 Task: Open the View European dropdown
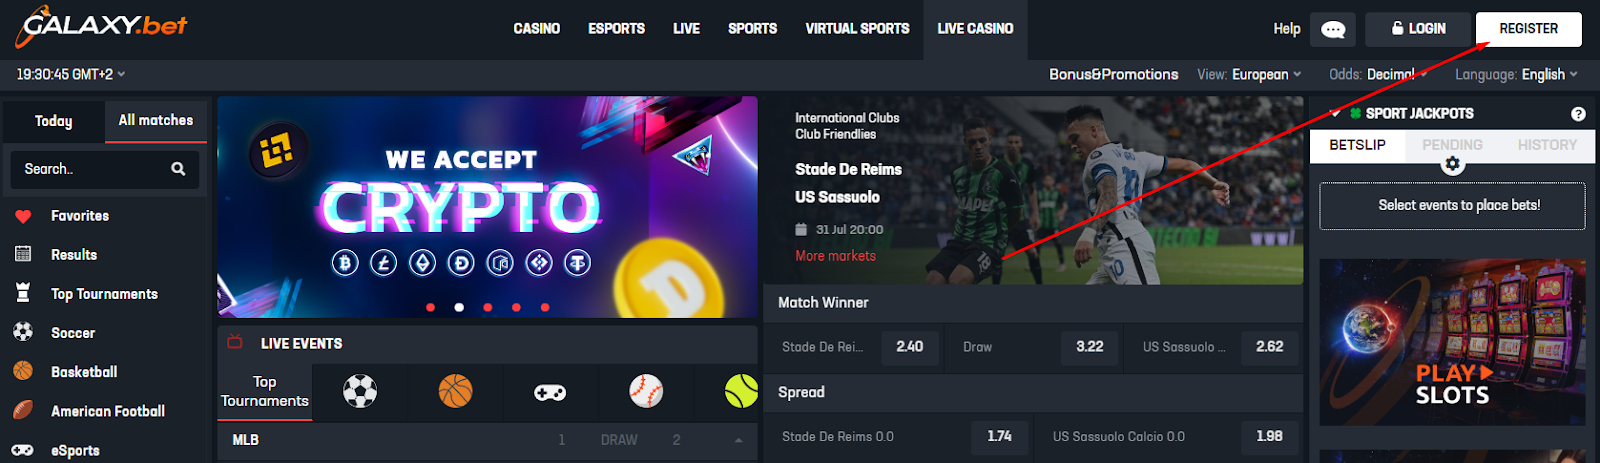(x=1250, y=74)
